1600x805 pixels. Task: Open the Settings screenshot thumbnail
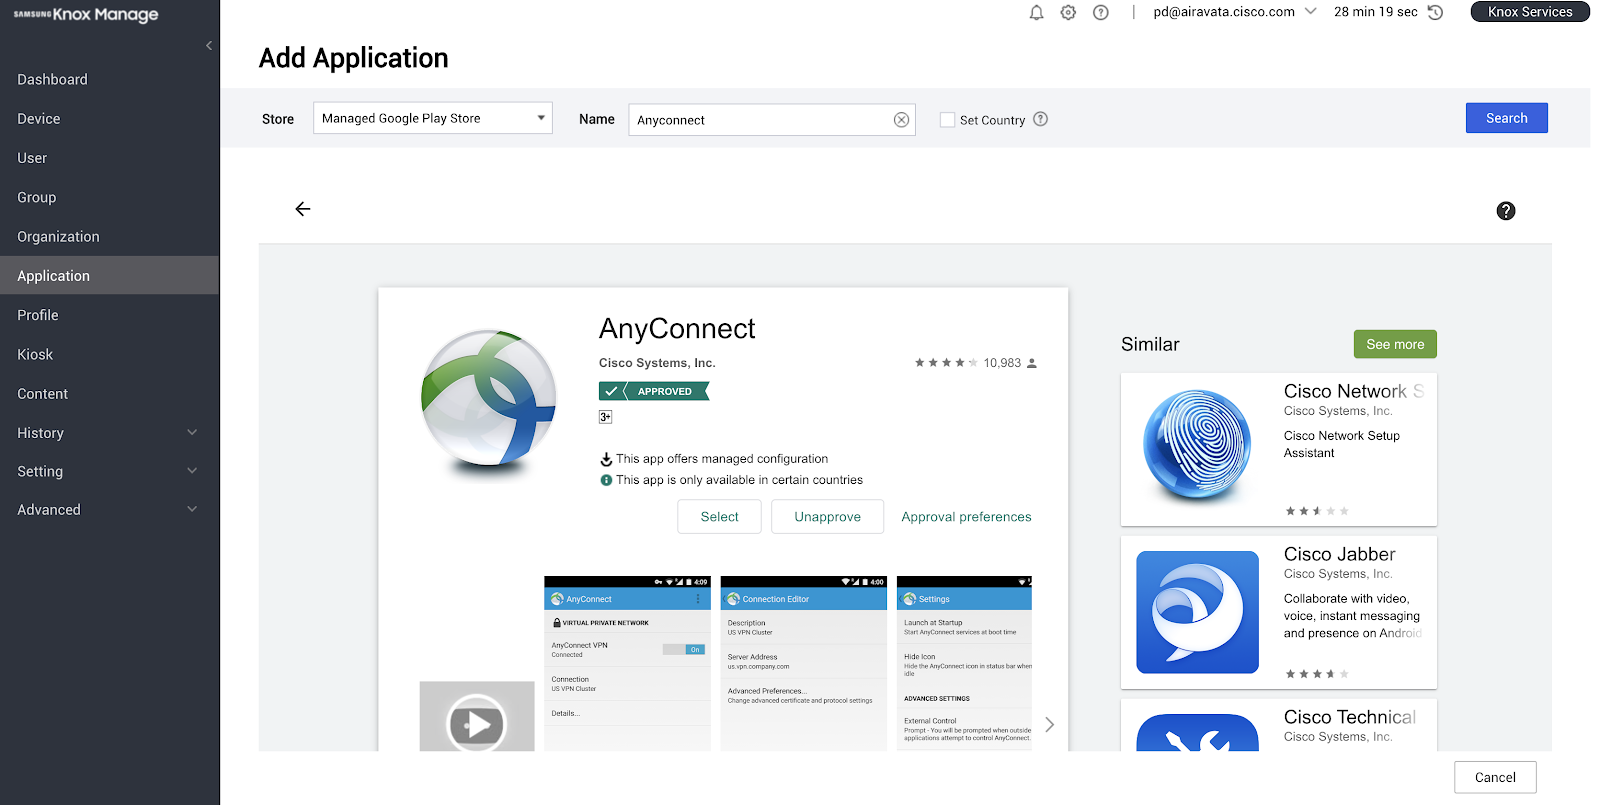(x=964, y=664)
